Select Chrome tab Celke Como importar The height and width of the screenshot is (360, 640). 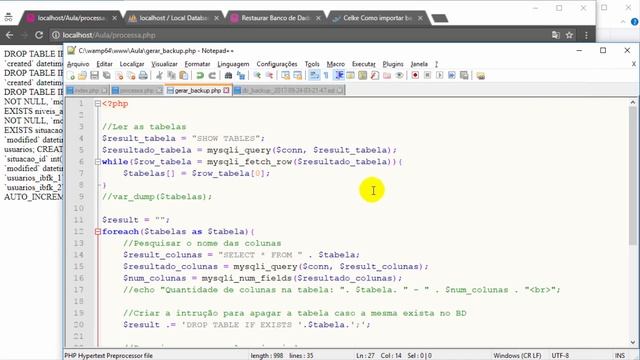point(377,18)
